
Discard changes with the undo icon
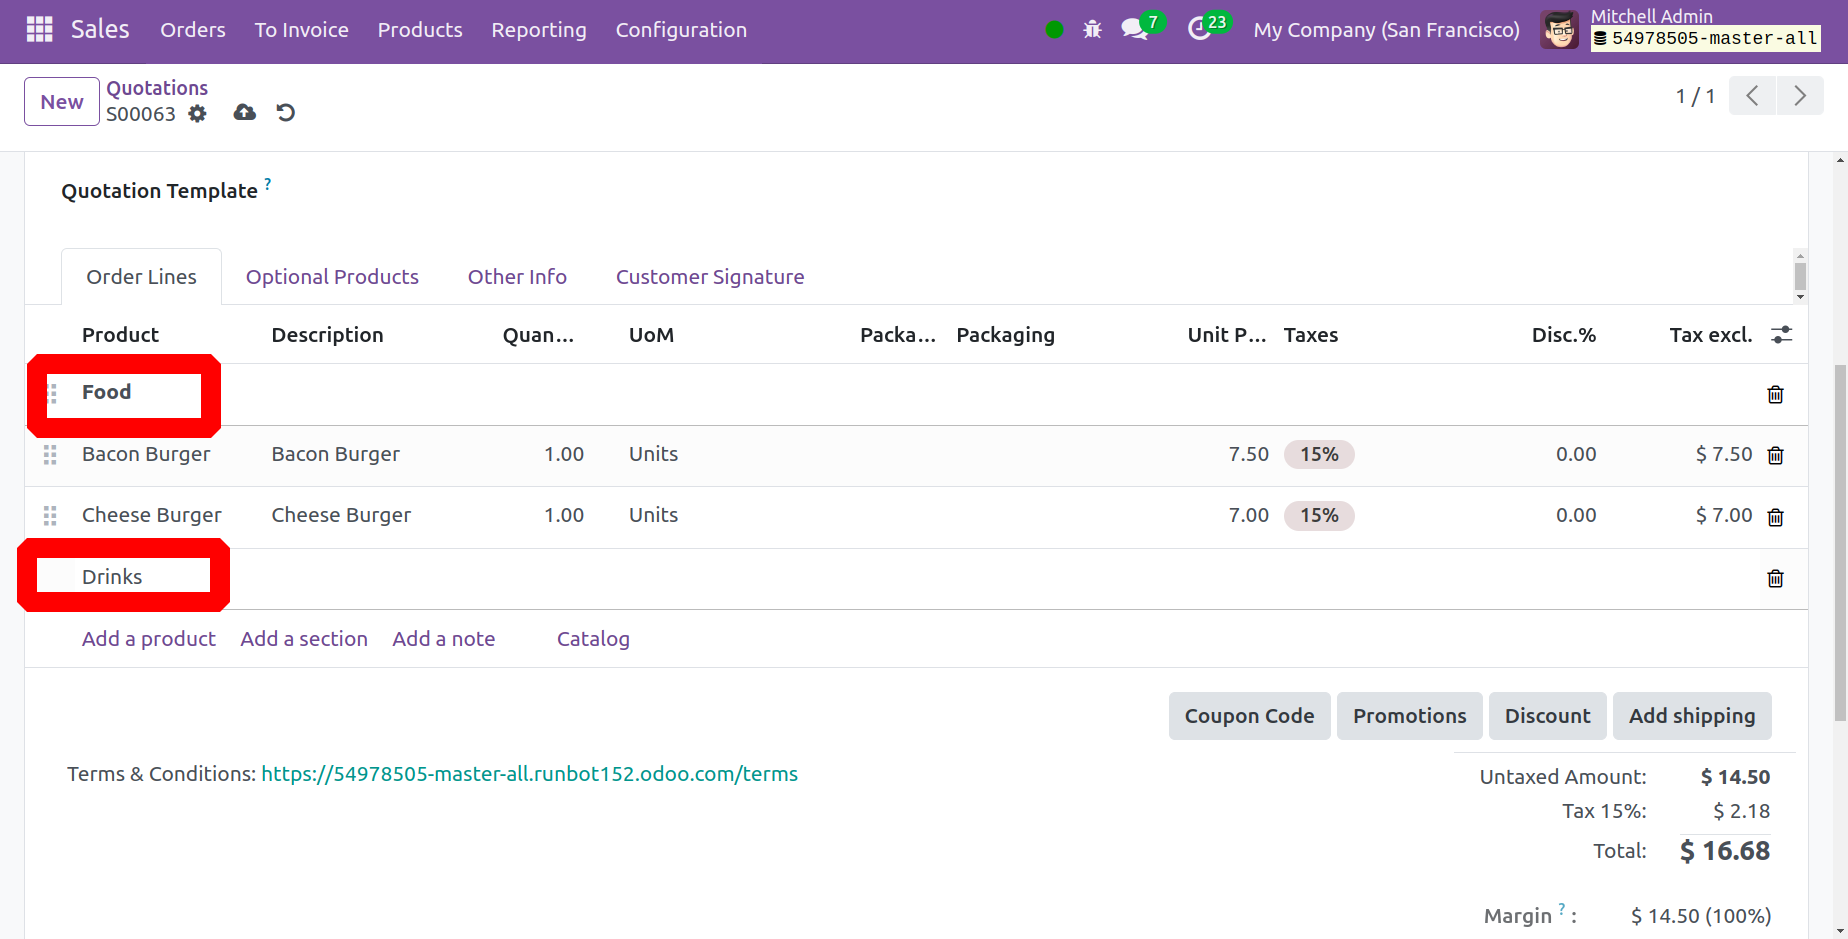click(286, 113)
